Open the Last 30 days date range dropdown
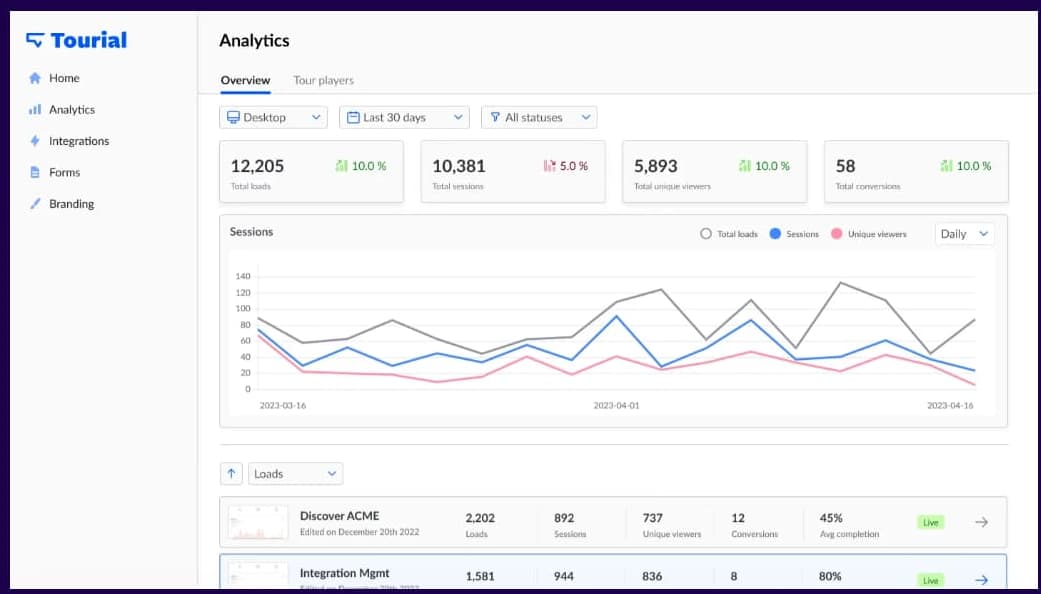The height and width of the screenshot is (594, 1041). (x=404, y=117)
